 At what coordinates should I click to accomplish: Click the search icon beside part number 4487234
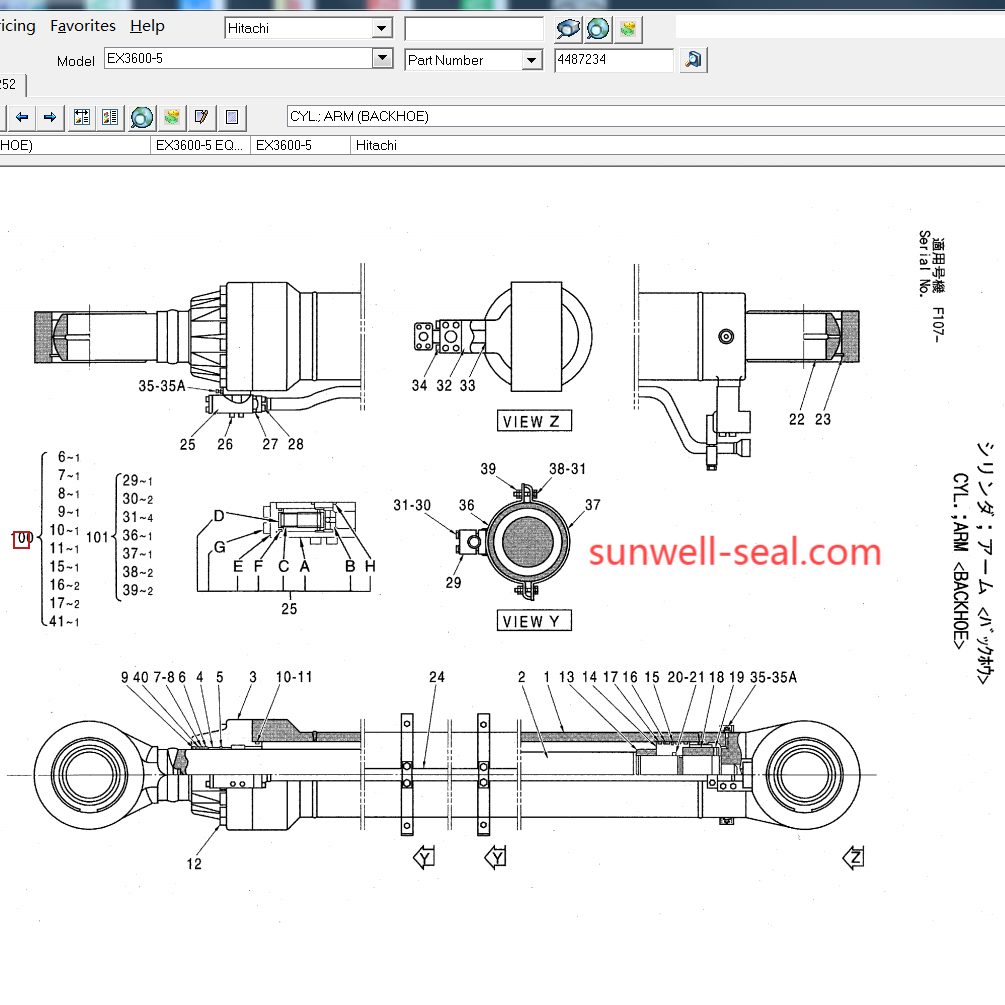(692, 60)
